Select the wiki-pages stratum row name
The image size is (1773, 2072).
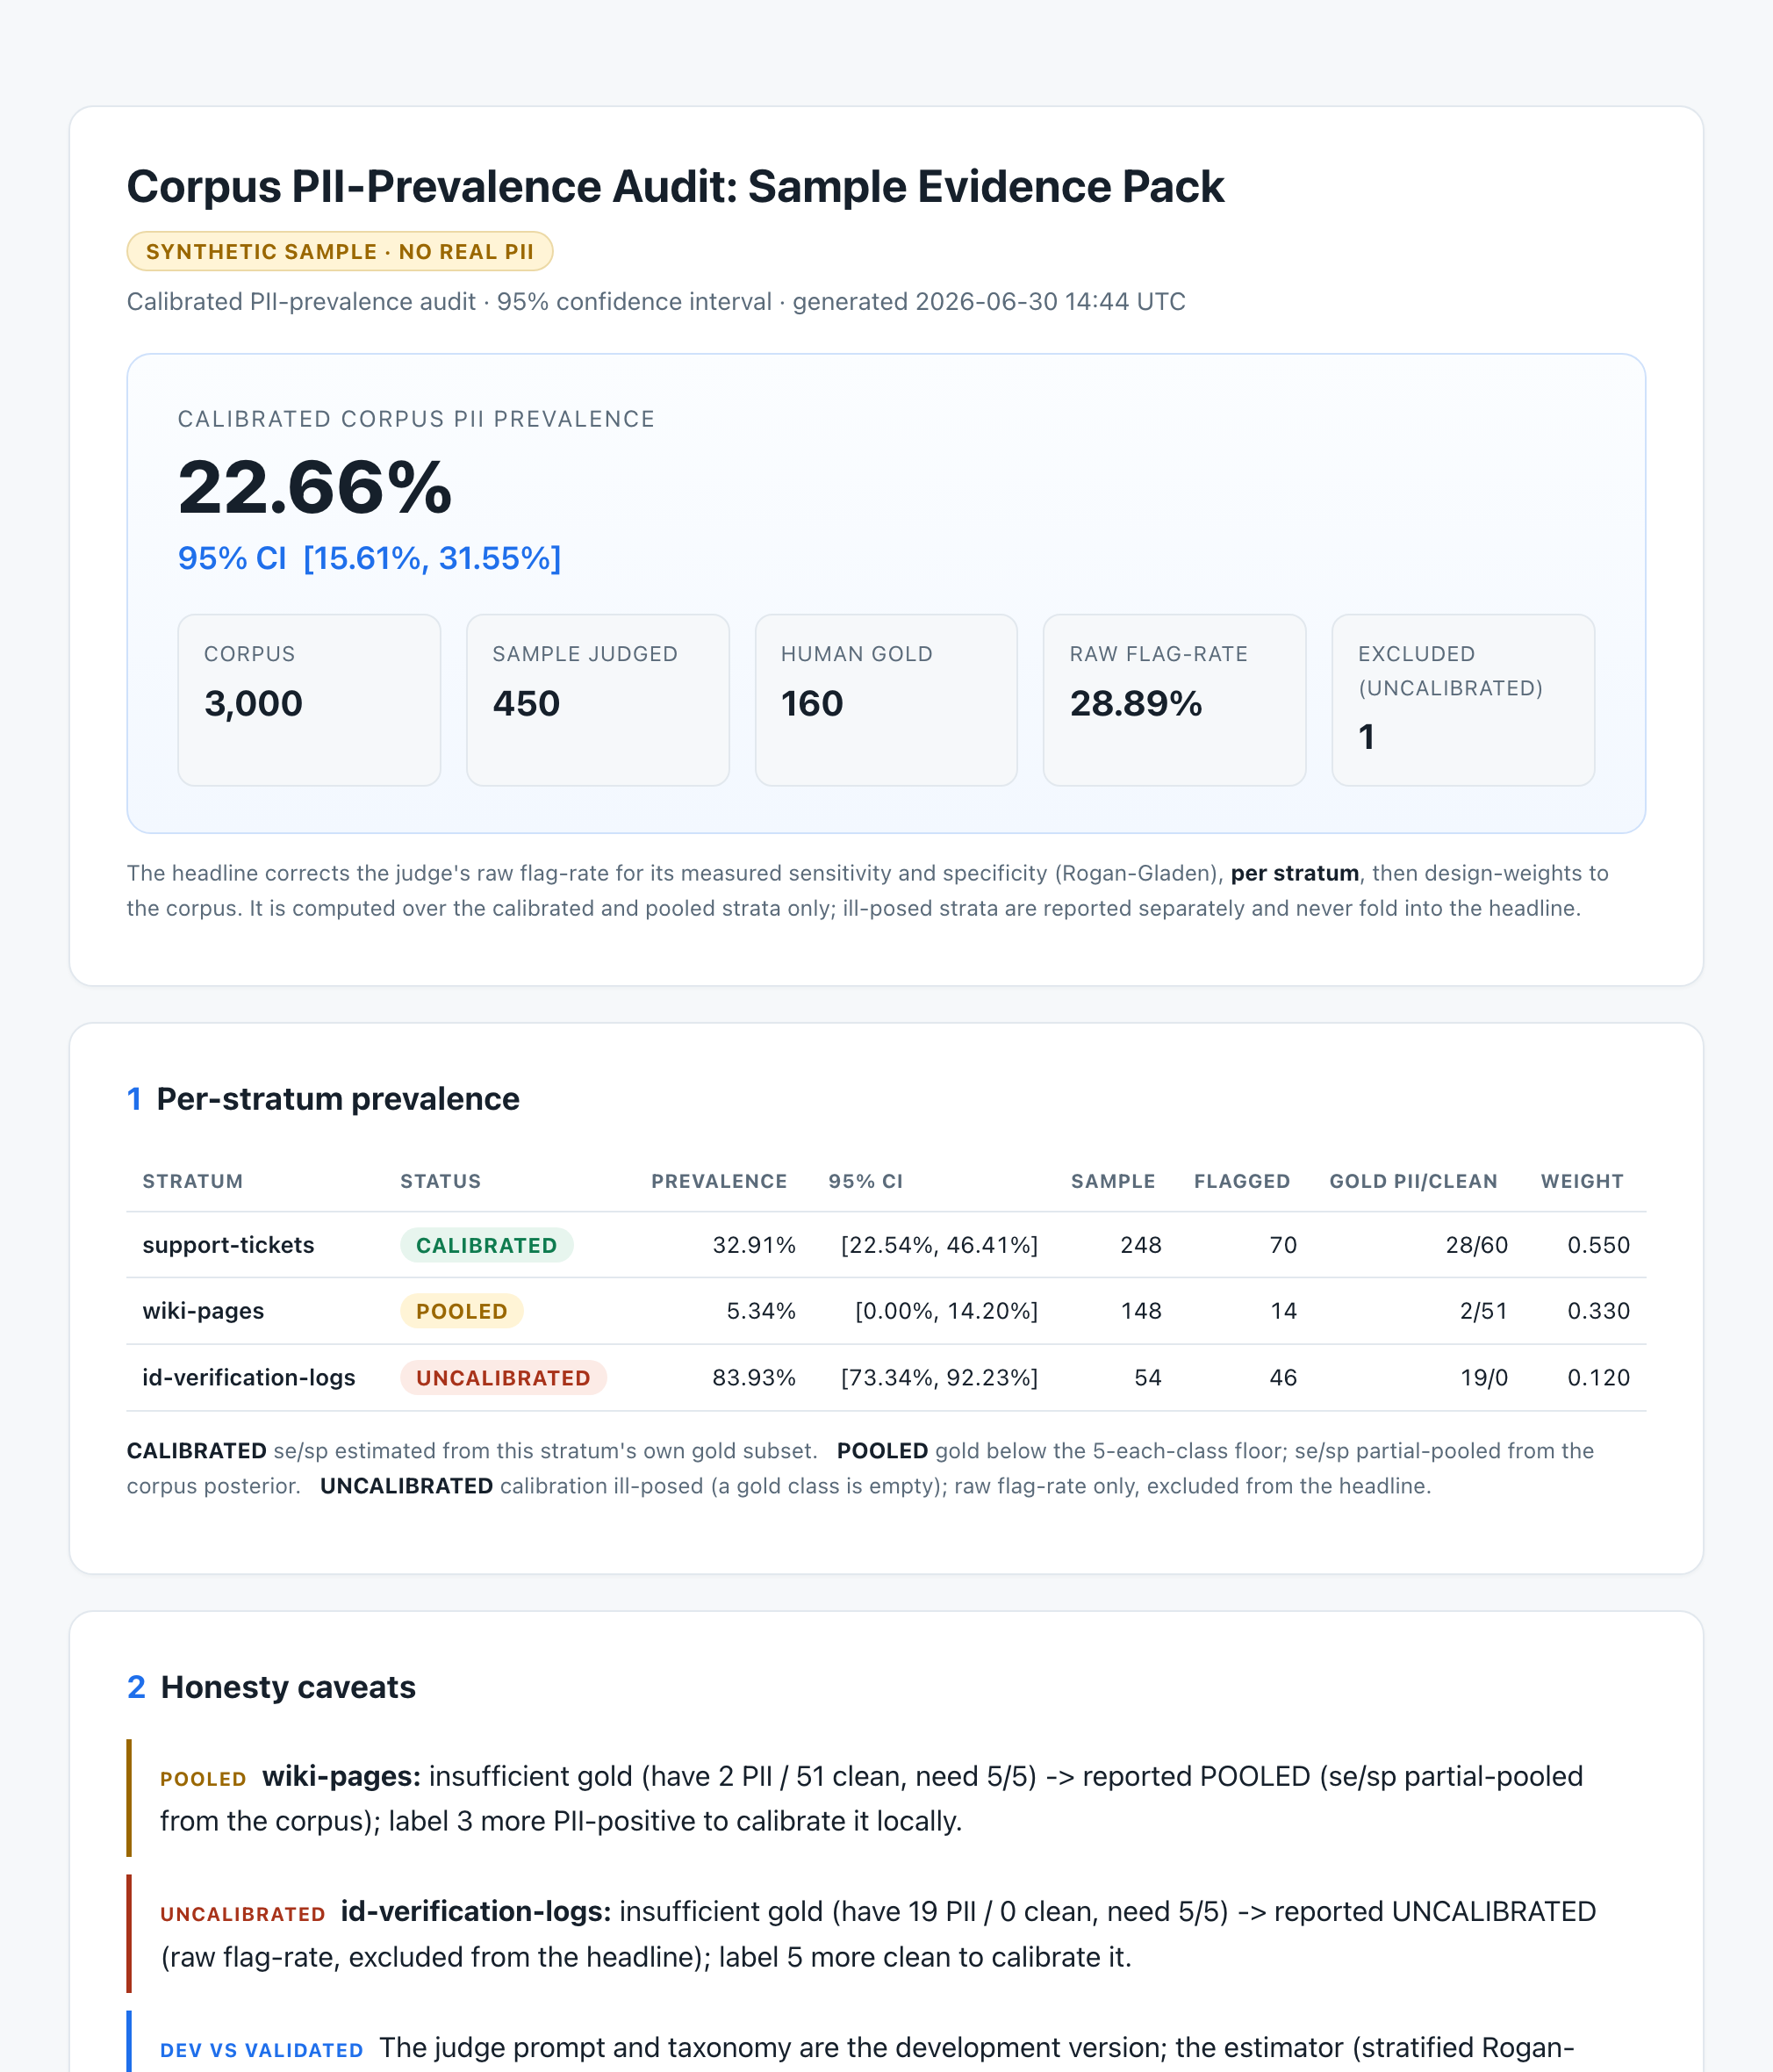(203, 1311)
